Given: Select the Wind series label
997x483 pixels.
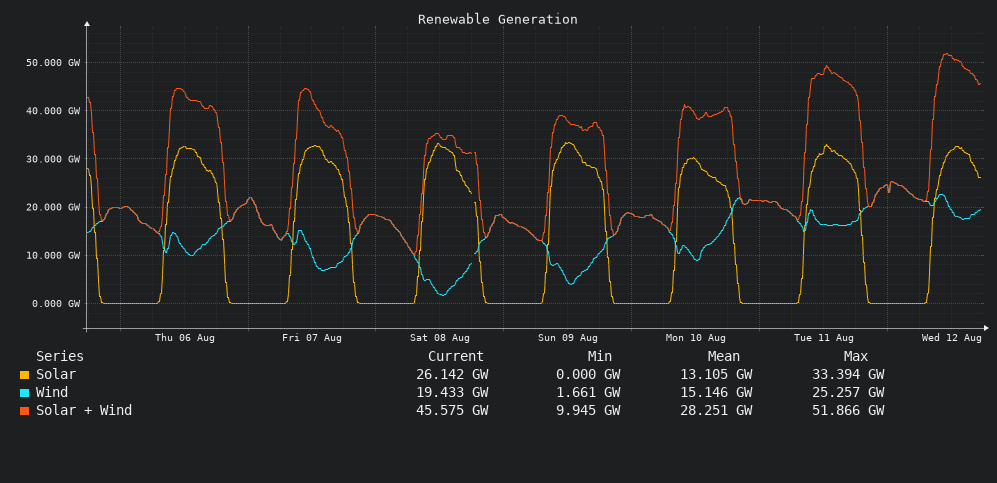Looking at the screenshot, I should (x=52, y=392).
